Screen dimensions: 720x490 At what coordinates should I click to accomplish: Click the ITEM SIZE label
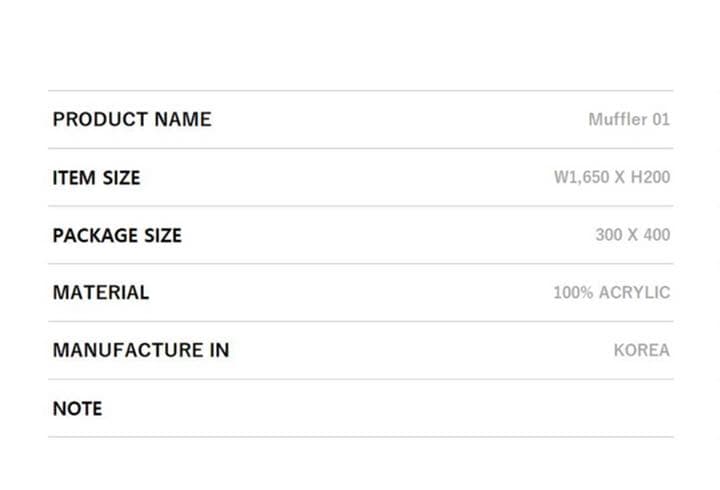(96, 178)
